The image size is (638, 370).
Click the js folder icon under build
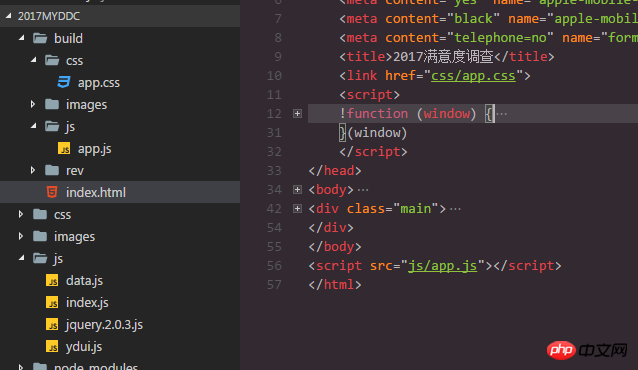52,126
